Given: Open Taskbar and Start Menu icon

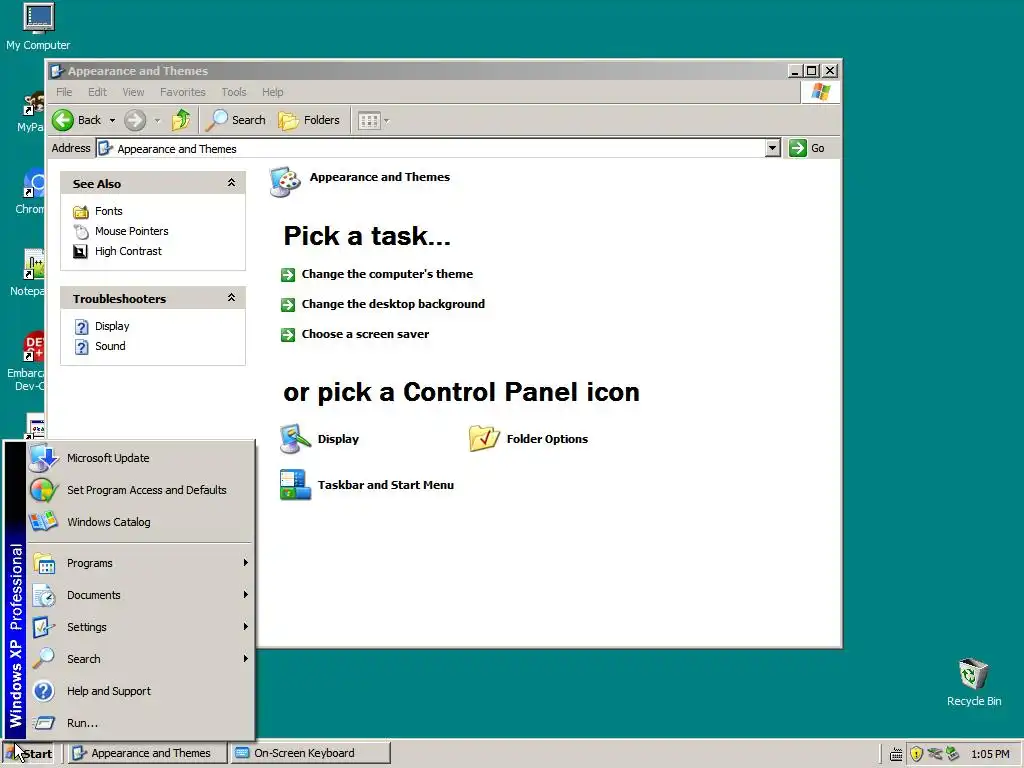Looking at the screenshot, I should click(366, 485).
